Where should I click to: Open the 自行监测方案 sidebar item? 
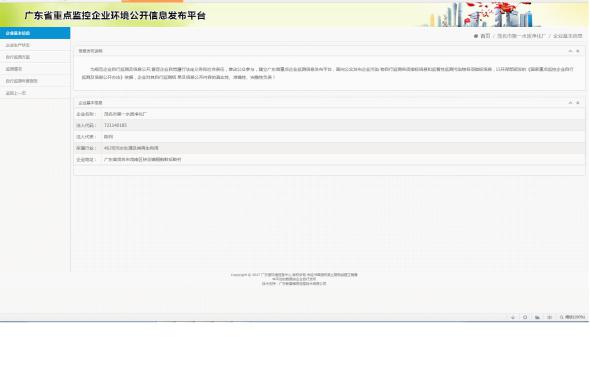35,57
